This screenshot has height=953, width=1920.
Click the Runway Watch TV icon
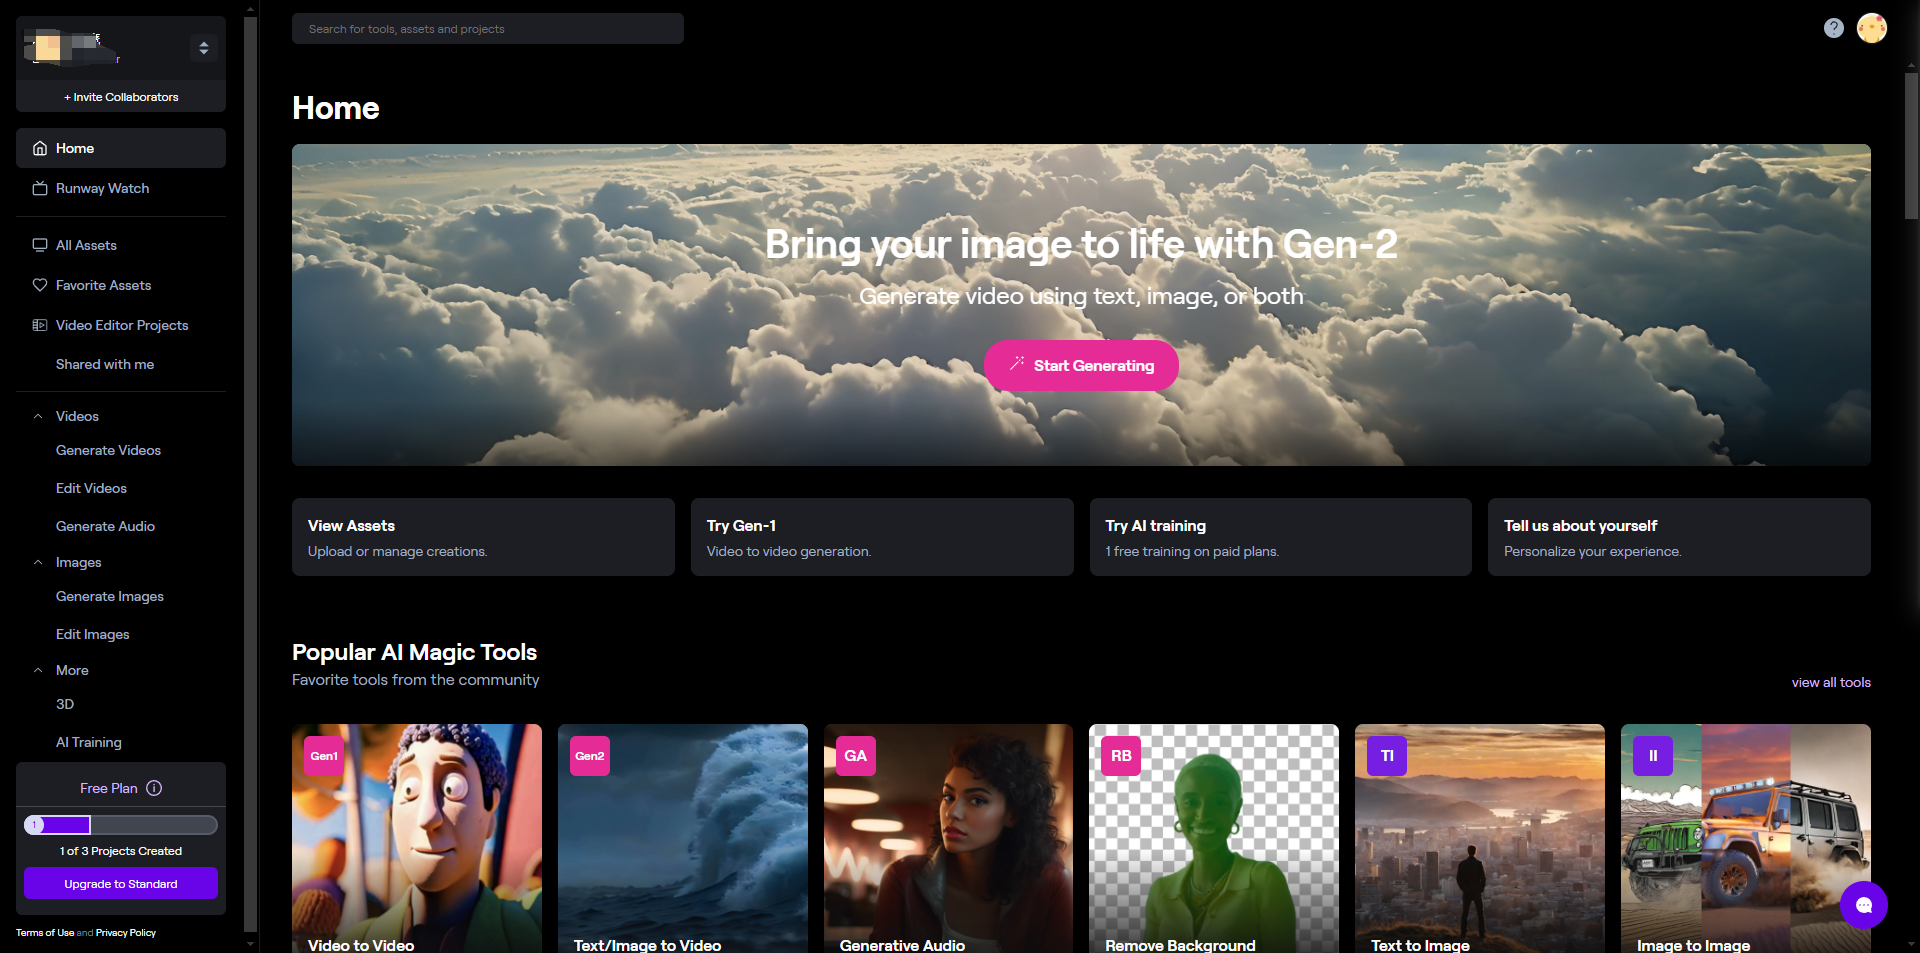(40, 188)
